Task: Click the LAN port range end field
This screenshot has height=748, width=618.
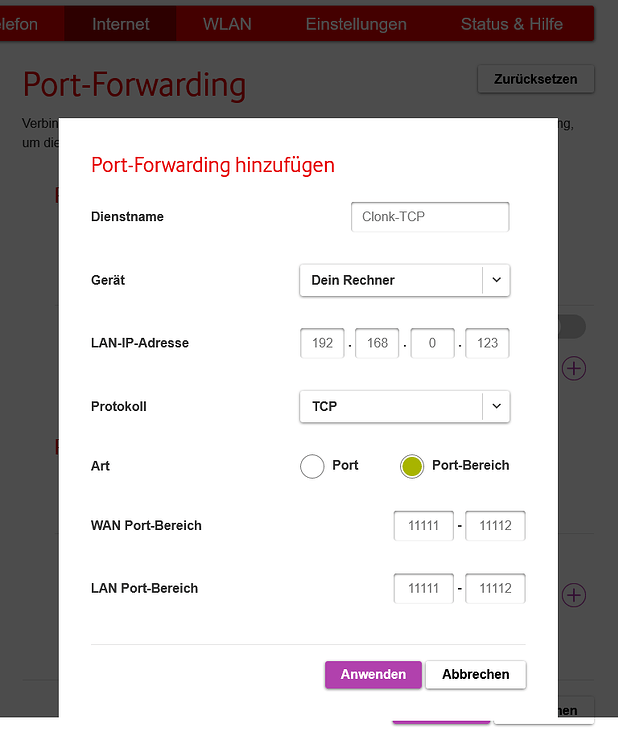Action: pyautogui.click(x=495, y=588)
